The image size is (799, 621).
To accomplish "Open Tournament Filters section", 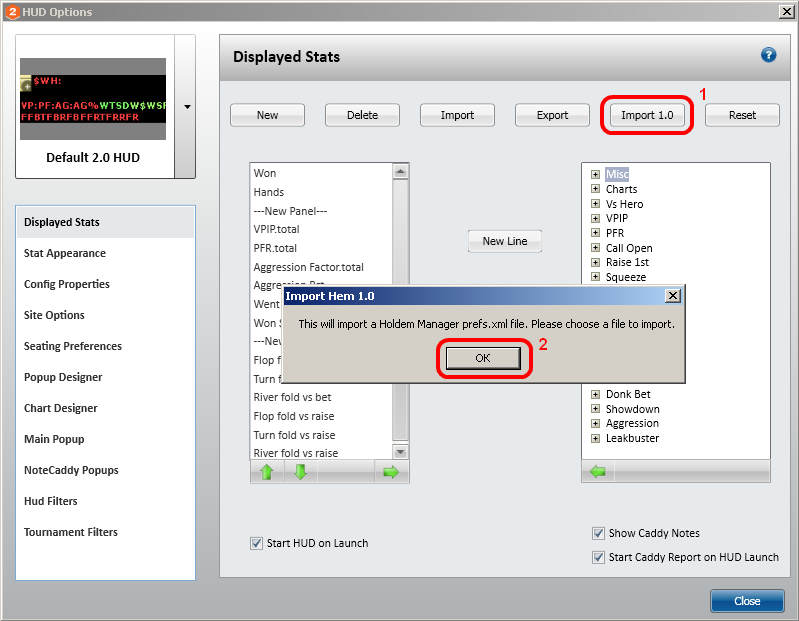I will point(105,532).
